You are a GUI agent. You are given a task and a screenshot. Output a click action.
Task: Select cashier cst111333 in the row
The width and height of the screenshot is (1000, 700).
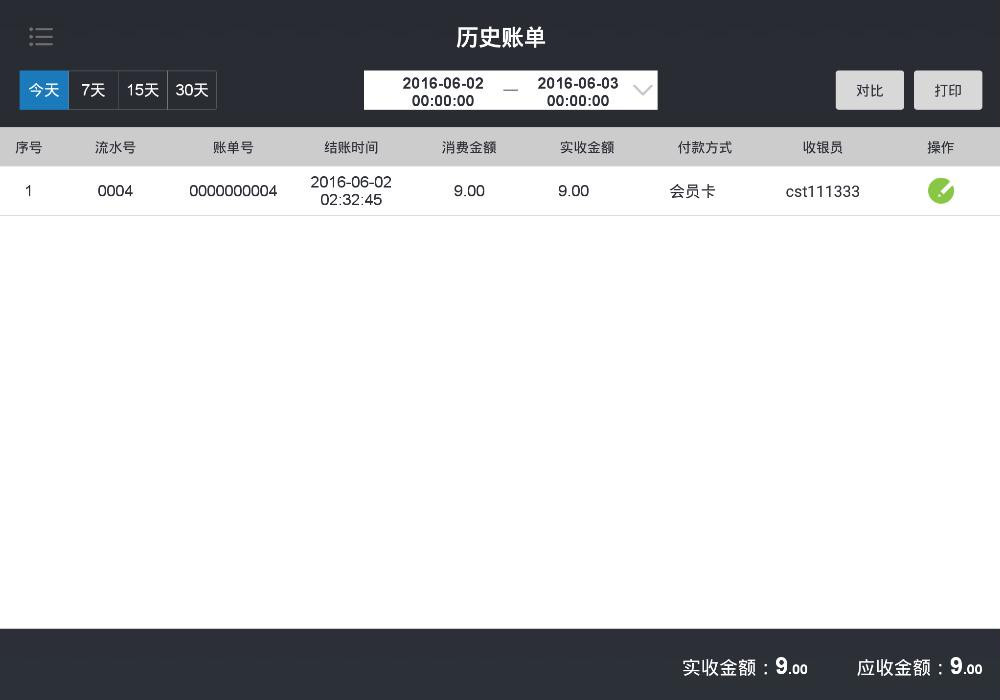click(822, 191)
